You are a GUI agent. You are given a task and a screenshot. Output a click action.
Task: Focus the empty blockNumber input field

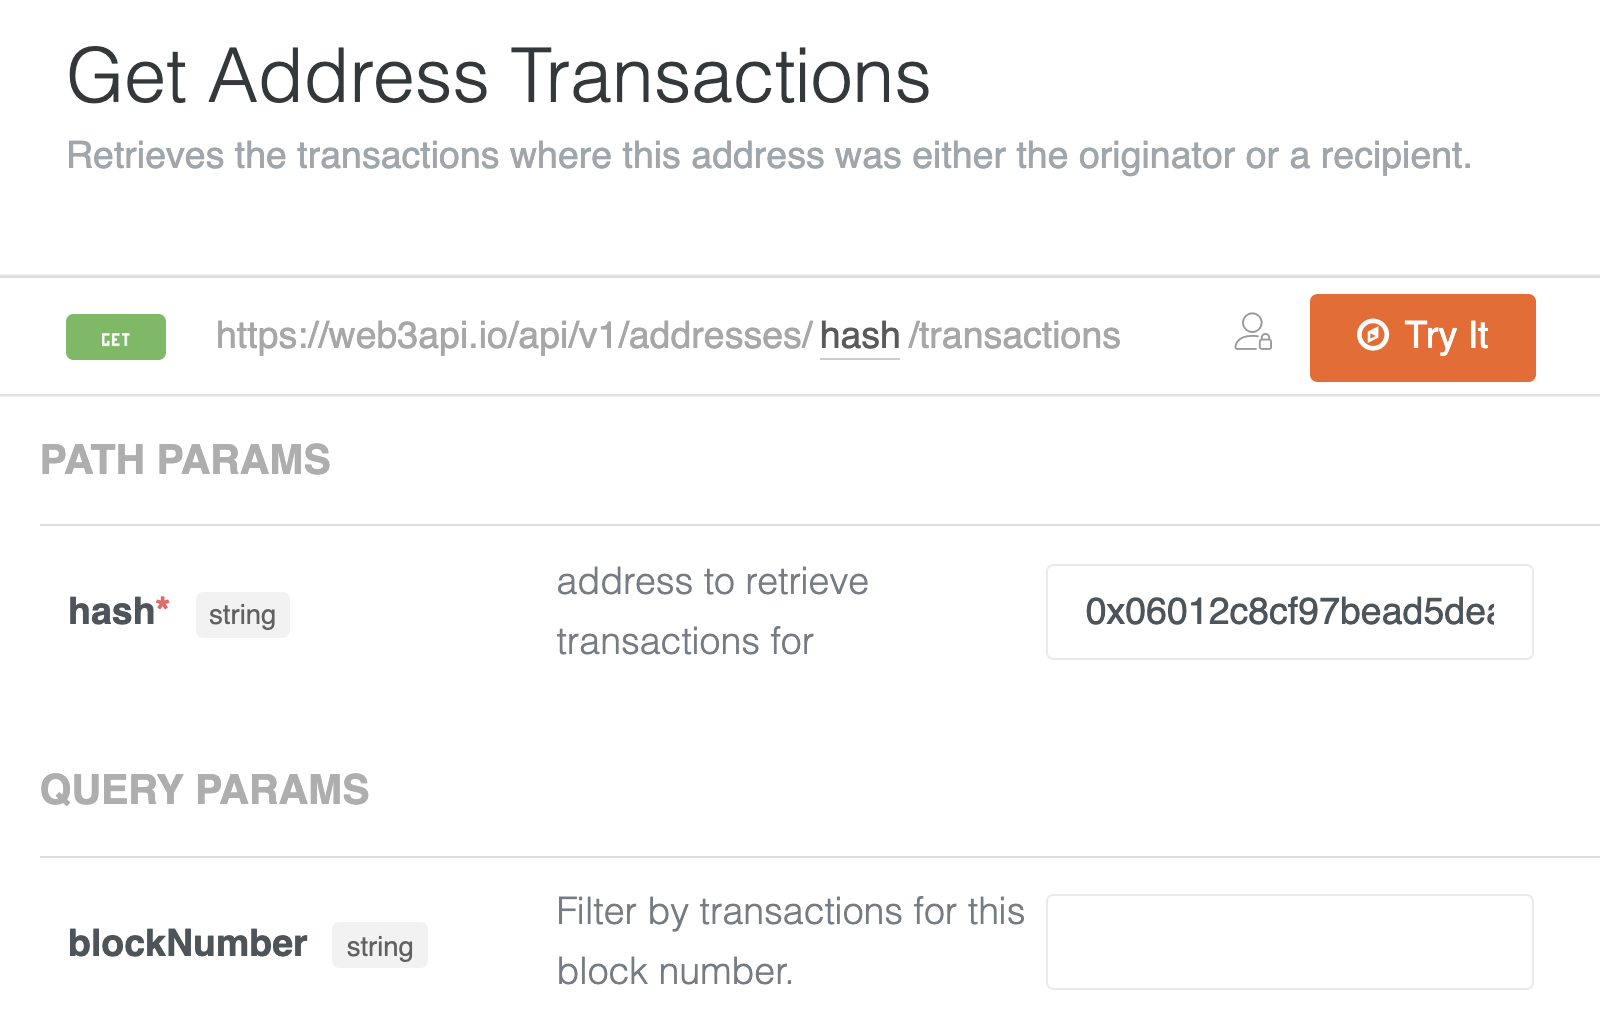tap(1289, 942)
